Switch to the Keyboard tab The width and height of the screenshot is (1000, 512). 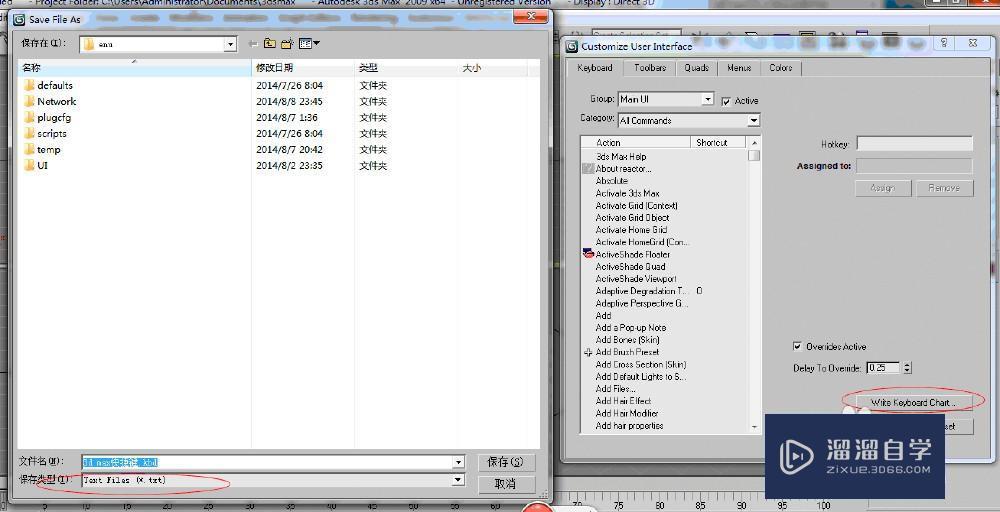595,68
